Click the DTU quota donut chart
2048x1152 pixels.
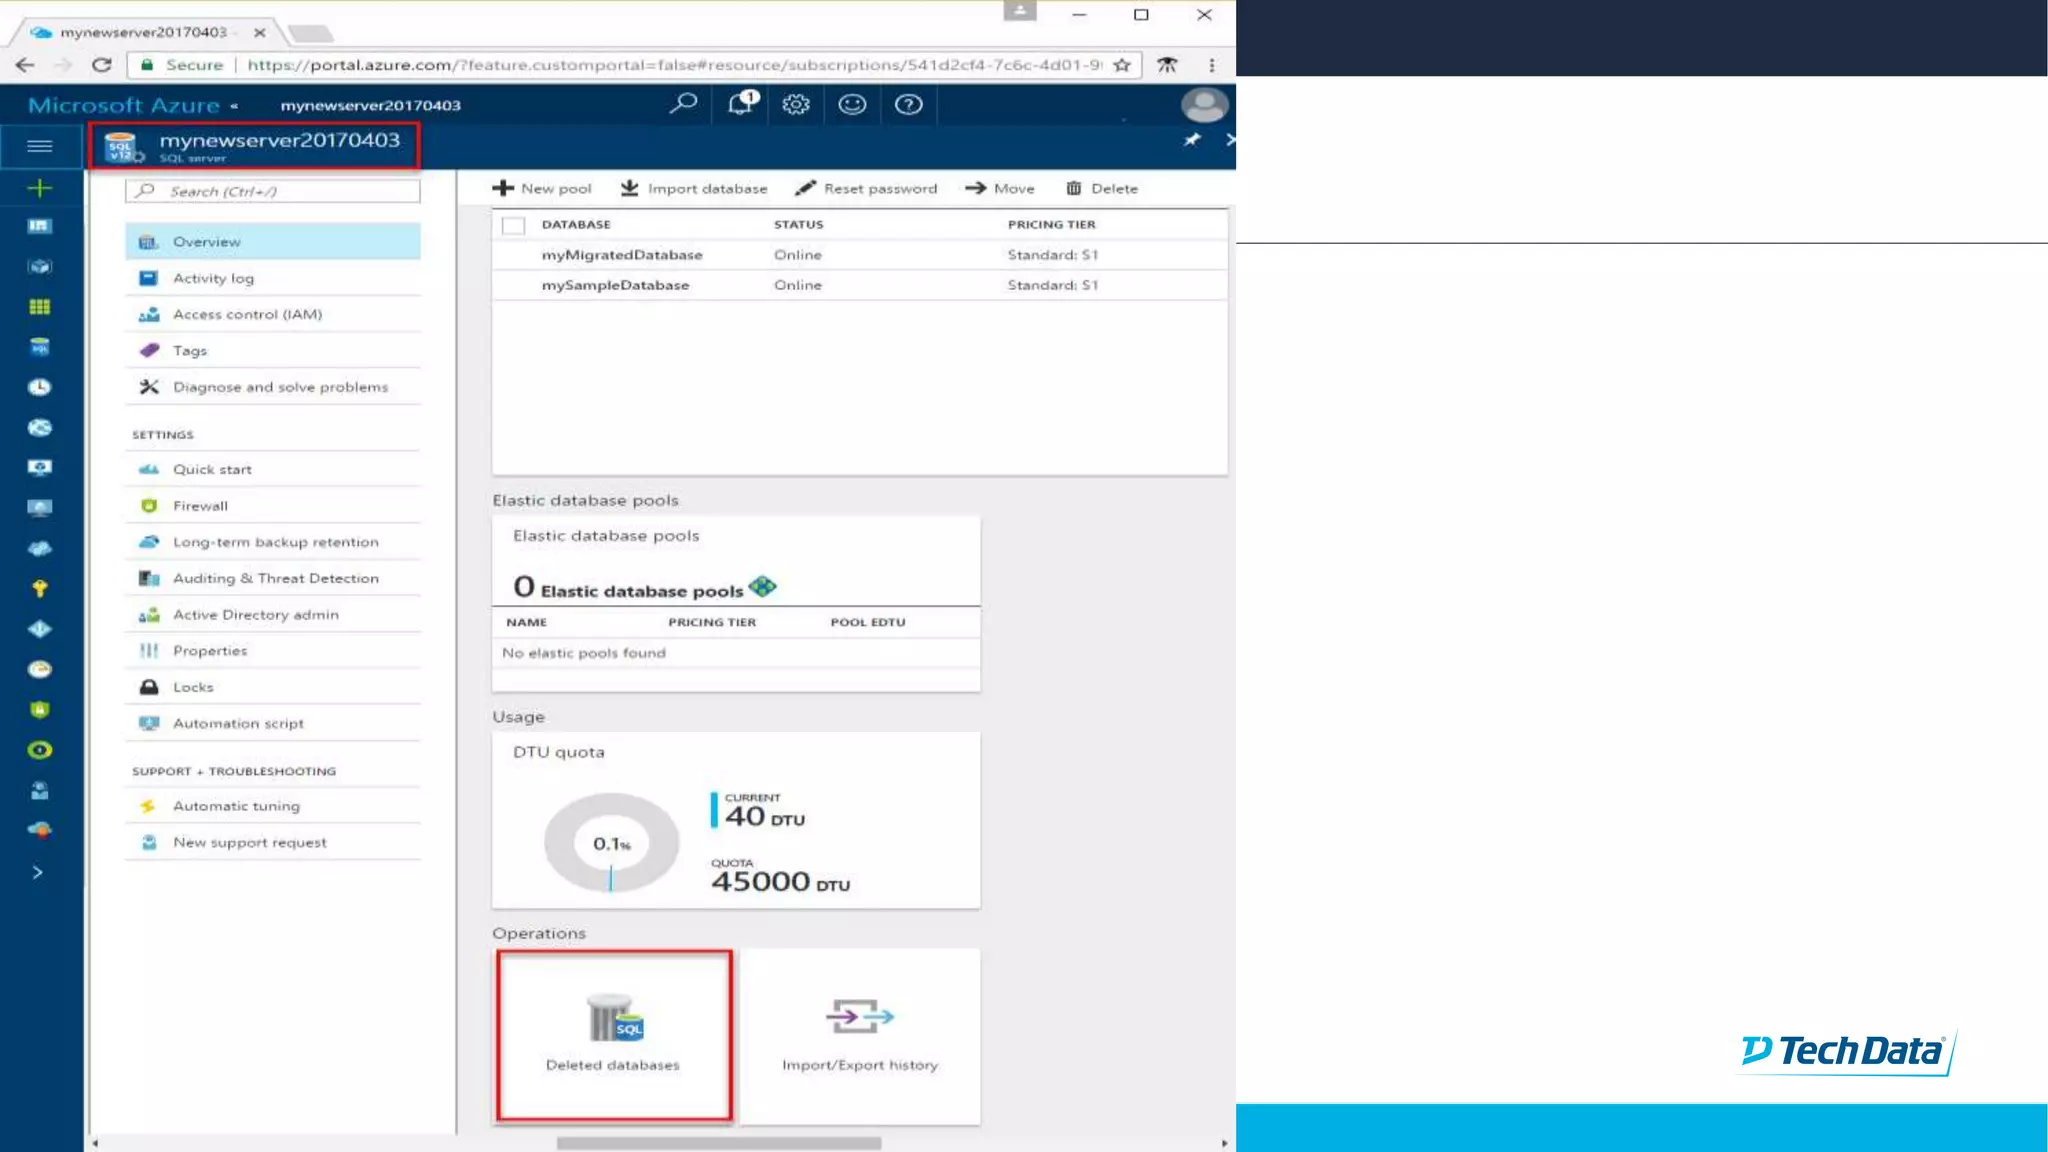click(611, 843)
